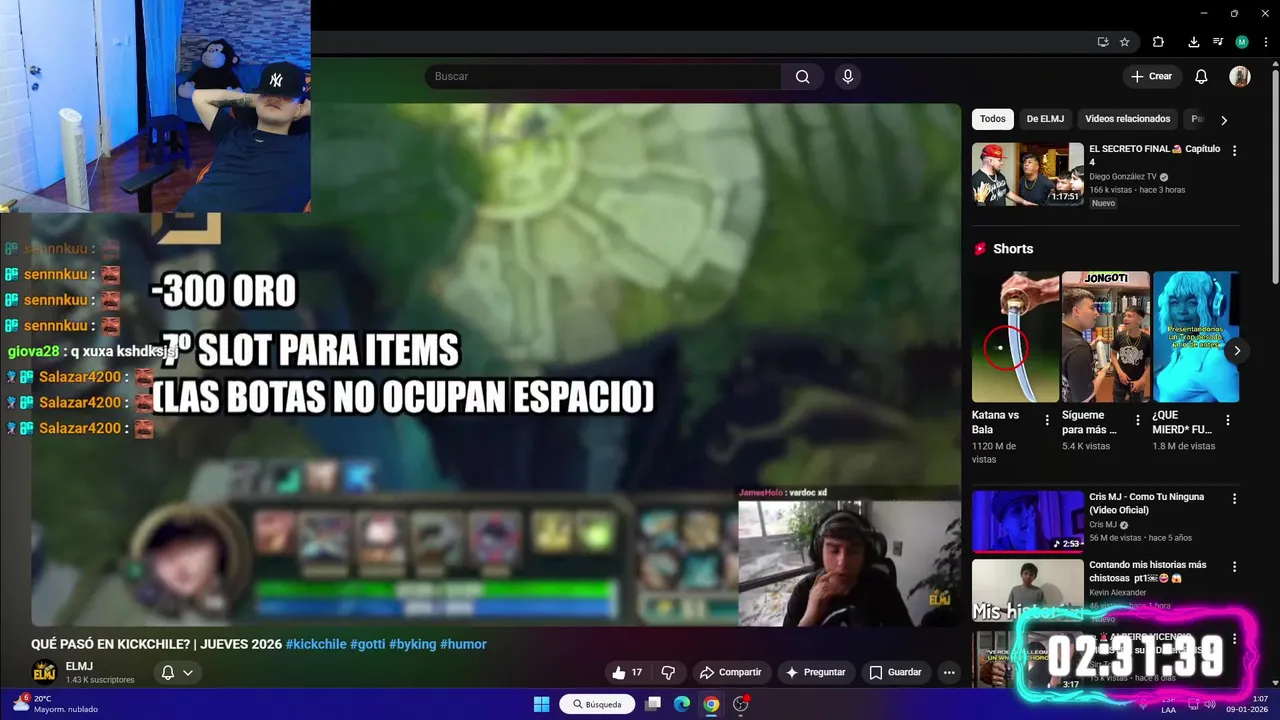Open options for Contando mis historias video
The height and width of the screenshot is (720, 1280).
[1234, 567]
